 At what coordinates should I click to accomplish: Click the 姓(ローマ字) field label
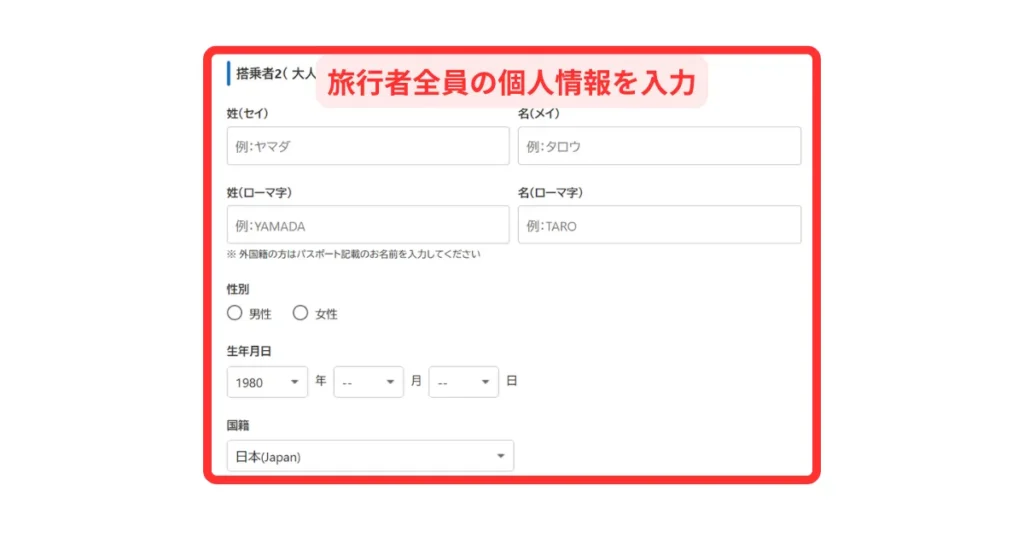pos(259,192)
